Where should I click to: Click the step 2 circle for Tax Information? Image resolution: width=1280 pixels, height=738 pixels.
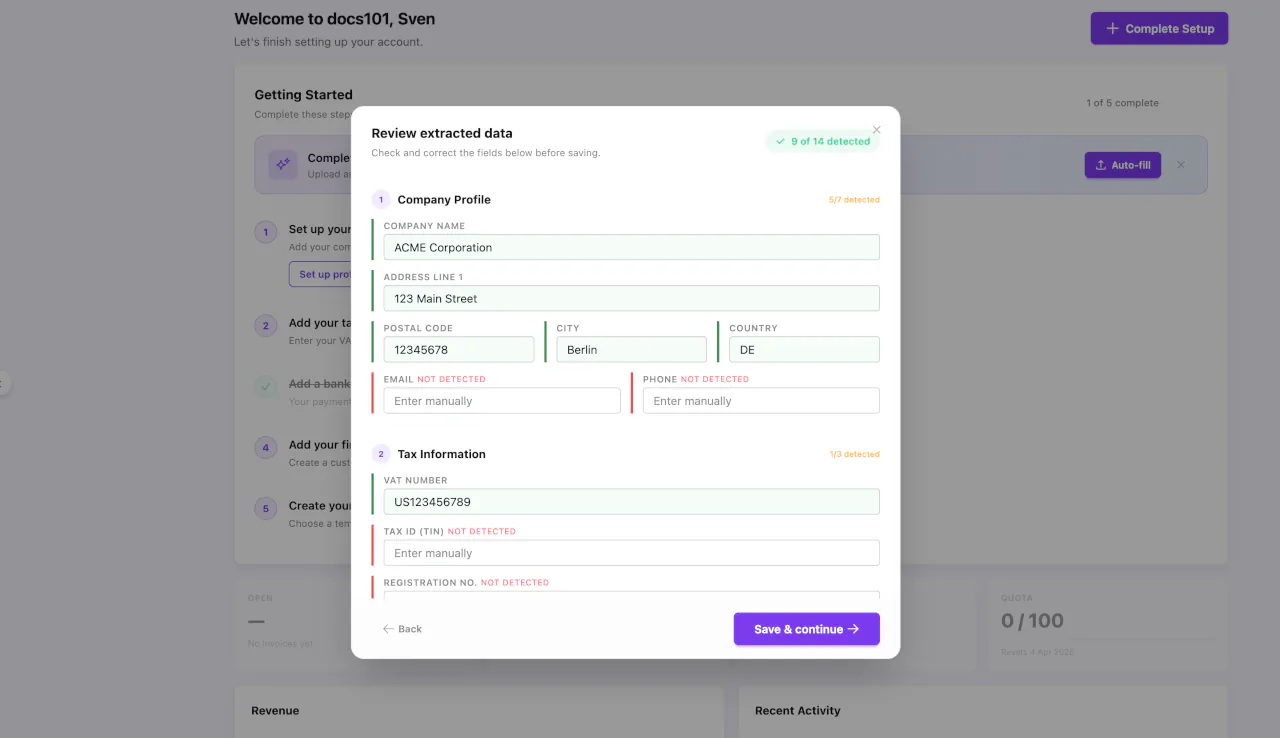click(380, 453)
